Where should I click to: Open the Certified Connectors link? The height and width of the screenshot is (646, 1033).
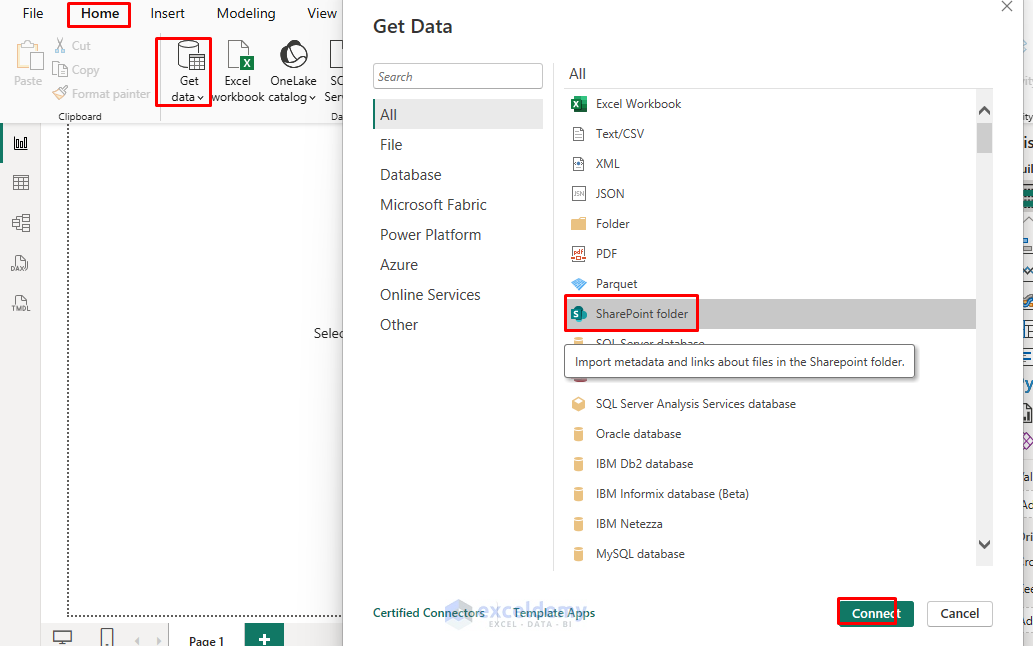[429, 613]
